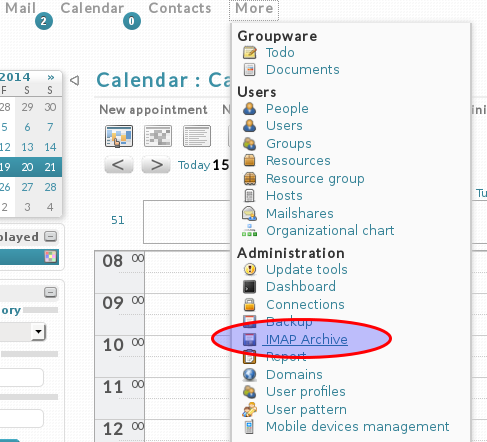Click the Todo notepad icon
This screenshot has width=487, height=442.
click(250, 53)
